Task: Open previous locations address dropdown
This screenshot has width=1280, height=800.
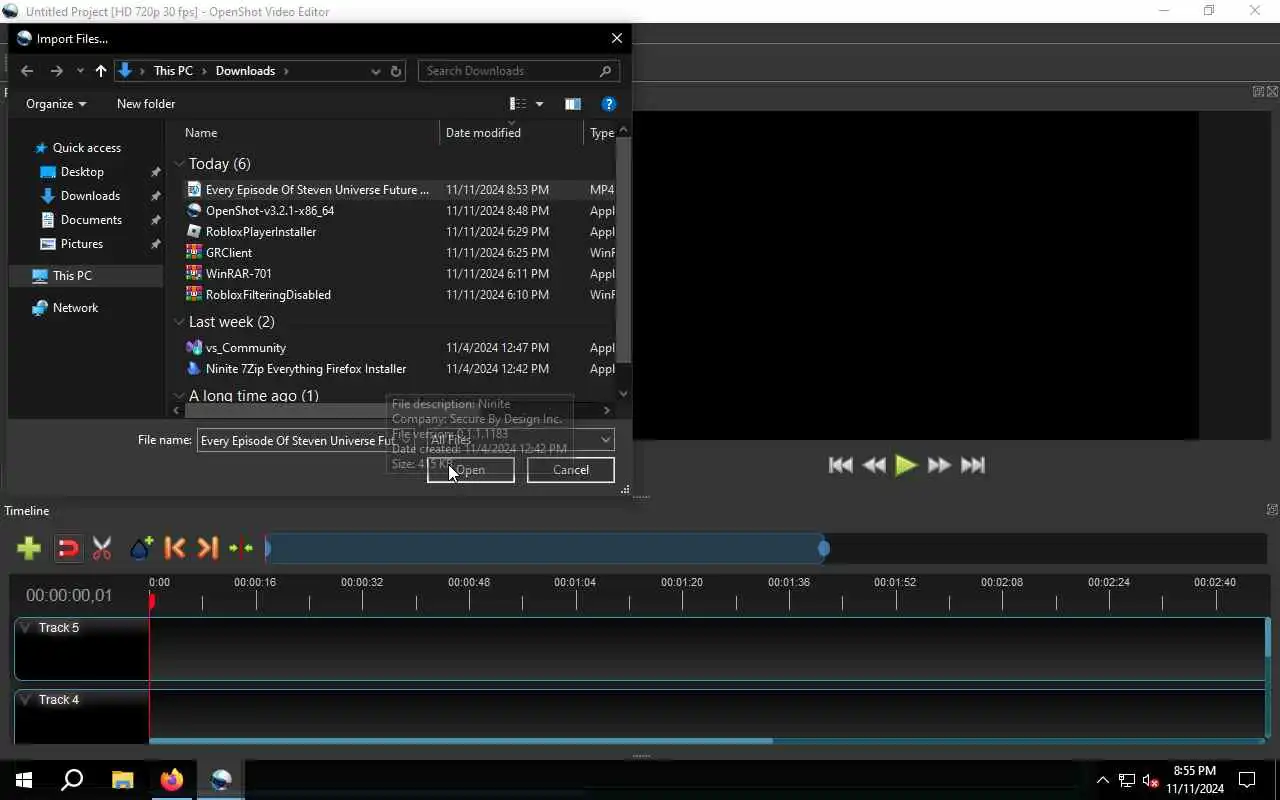Action: 375,71
